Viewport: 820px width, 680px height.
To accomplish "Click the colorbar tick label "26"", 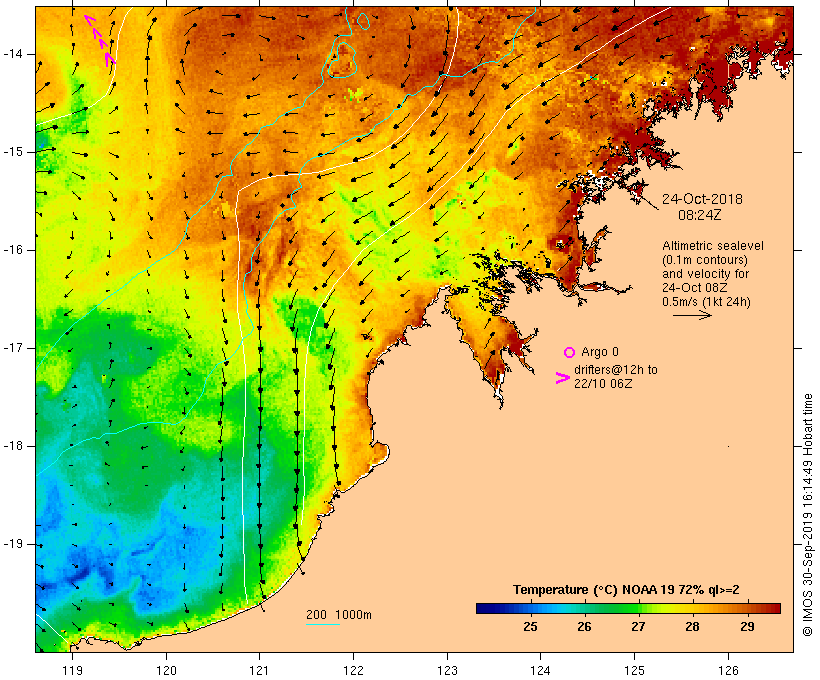I will pos(584,626).
